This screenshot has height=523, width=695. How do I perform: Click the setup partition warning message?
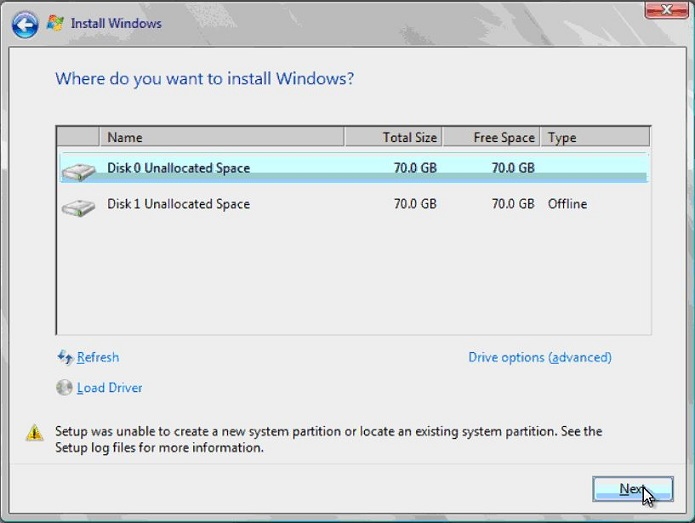(x=328, y=439)
